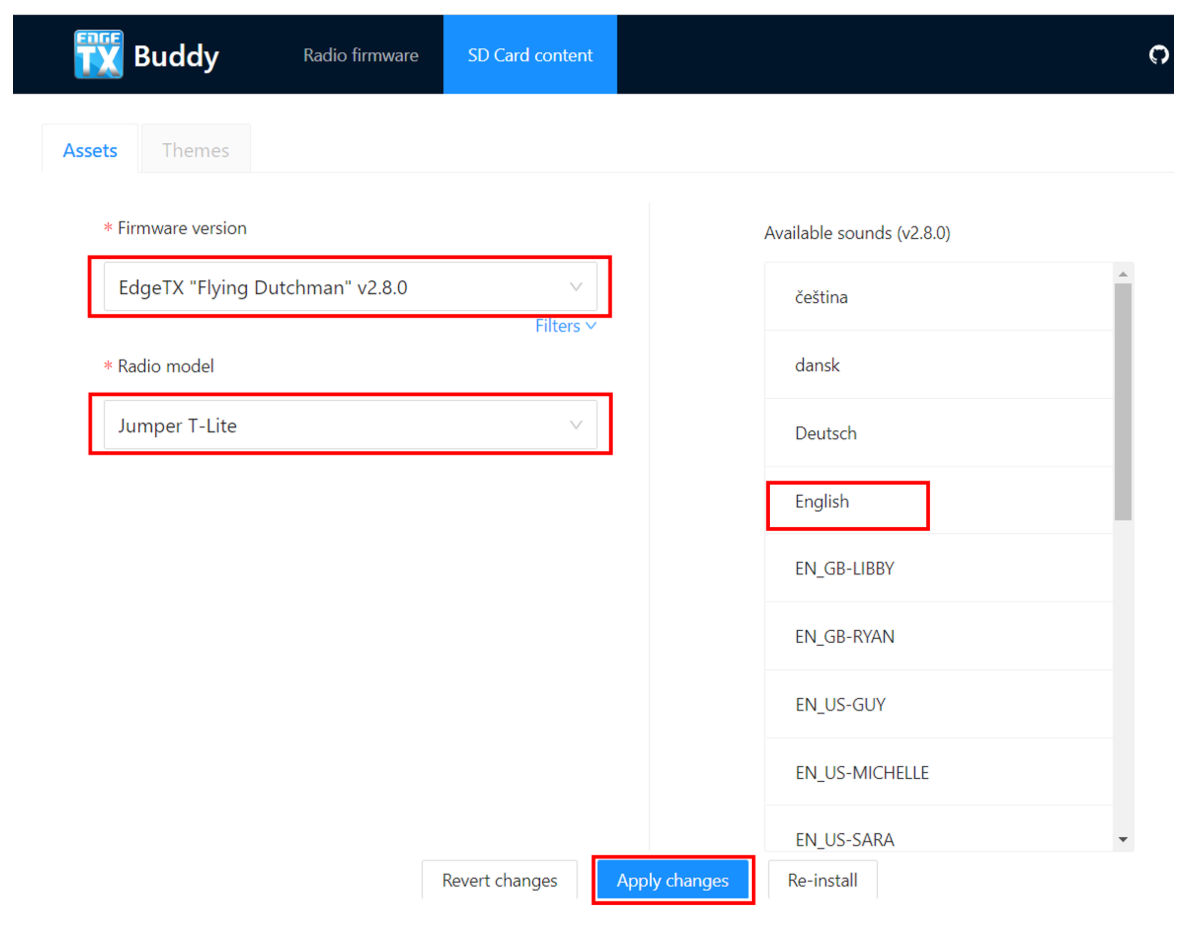Select English sound pack

coord(939,501)
